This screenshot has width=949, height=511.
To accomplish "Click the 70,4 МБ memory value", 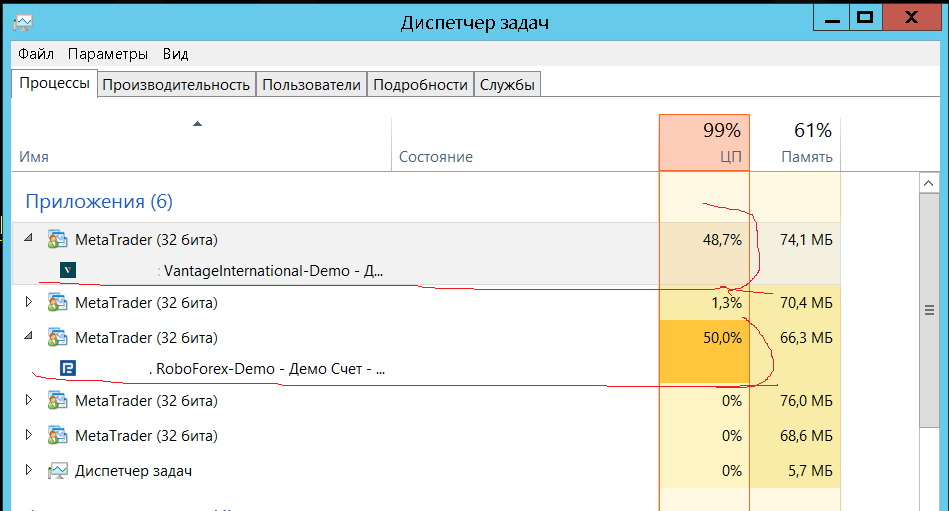I will pos(806,303).
